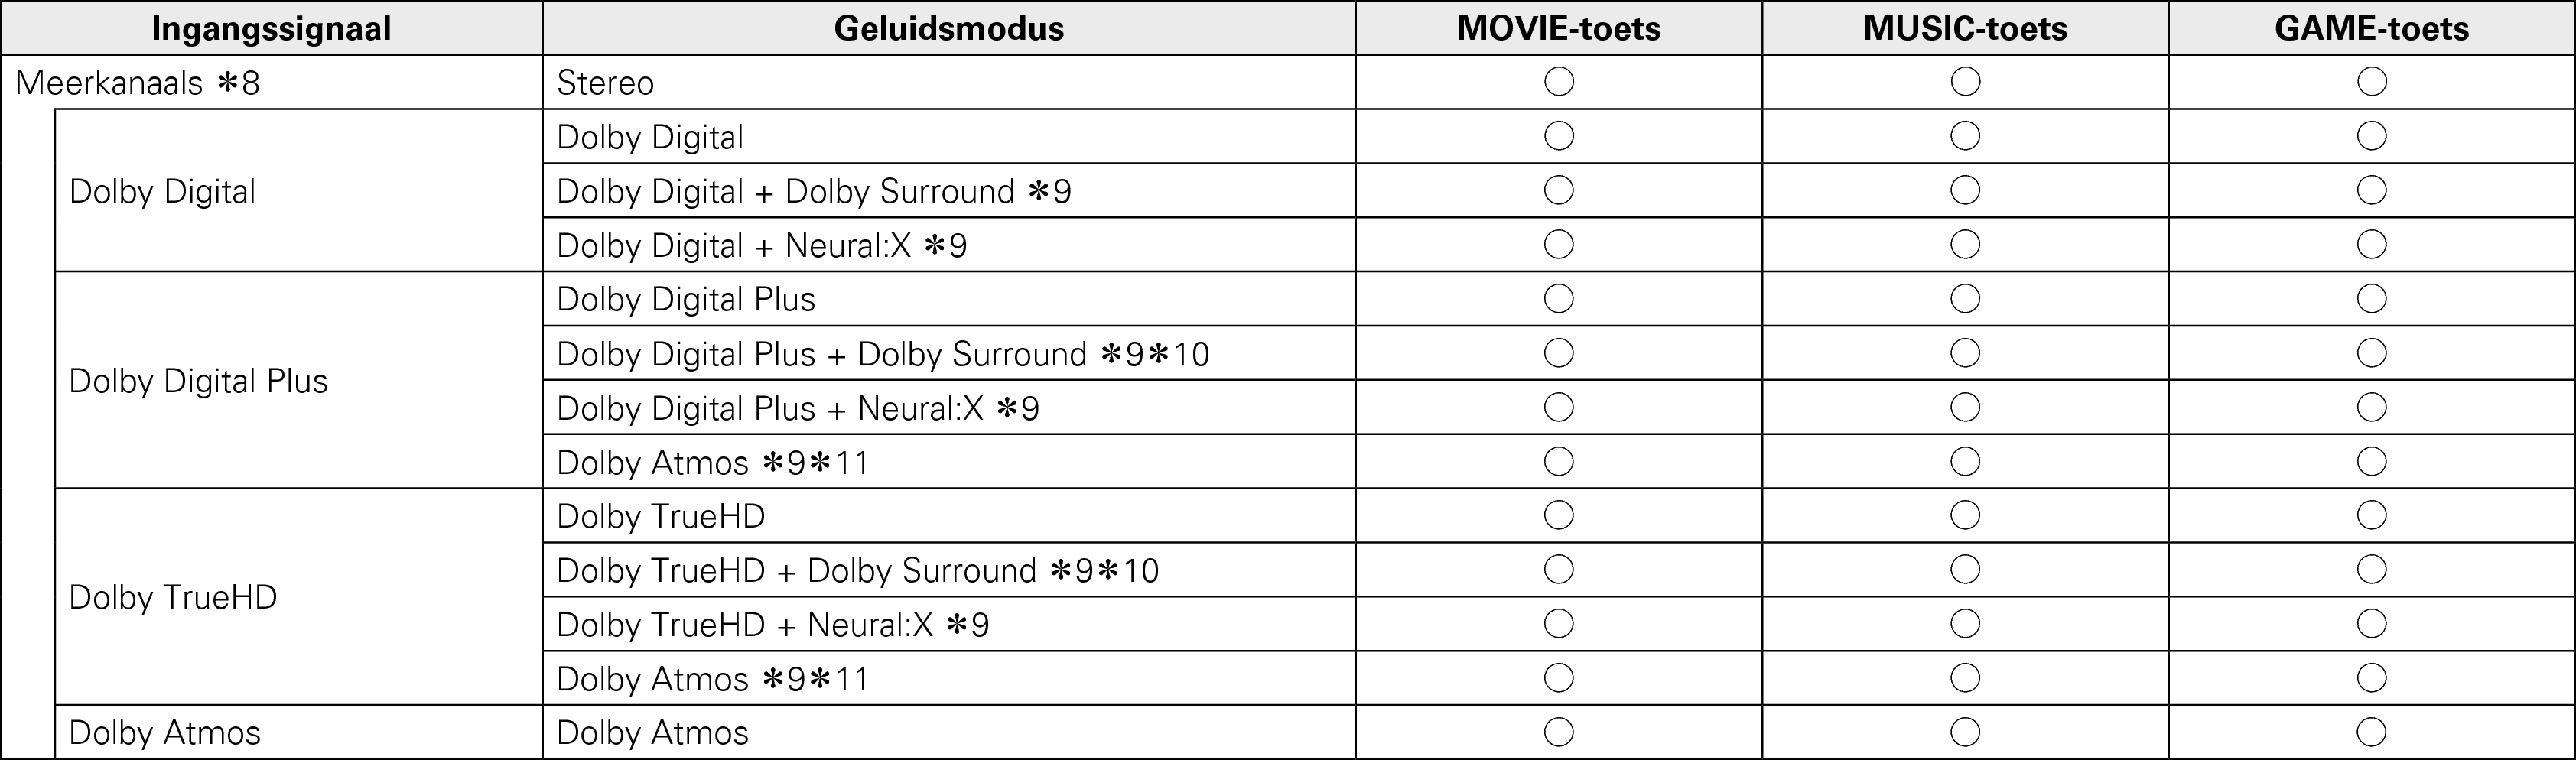Click the MOVIE-toets circle for Stereo
This screenshot has height=760, width=2576.
pyautogui.click(x=1559, y=82)
